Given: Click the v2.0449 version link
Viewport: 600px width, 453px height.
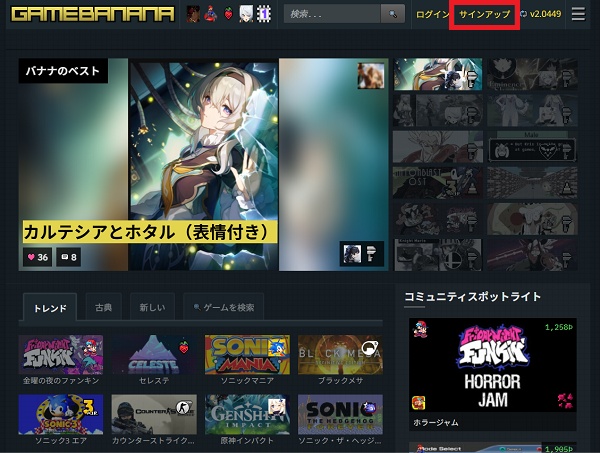Looking at the screenshot, I should pyautogui.click(x=545, y=14).
